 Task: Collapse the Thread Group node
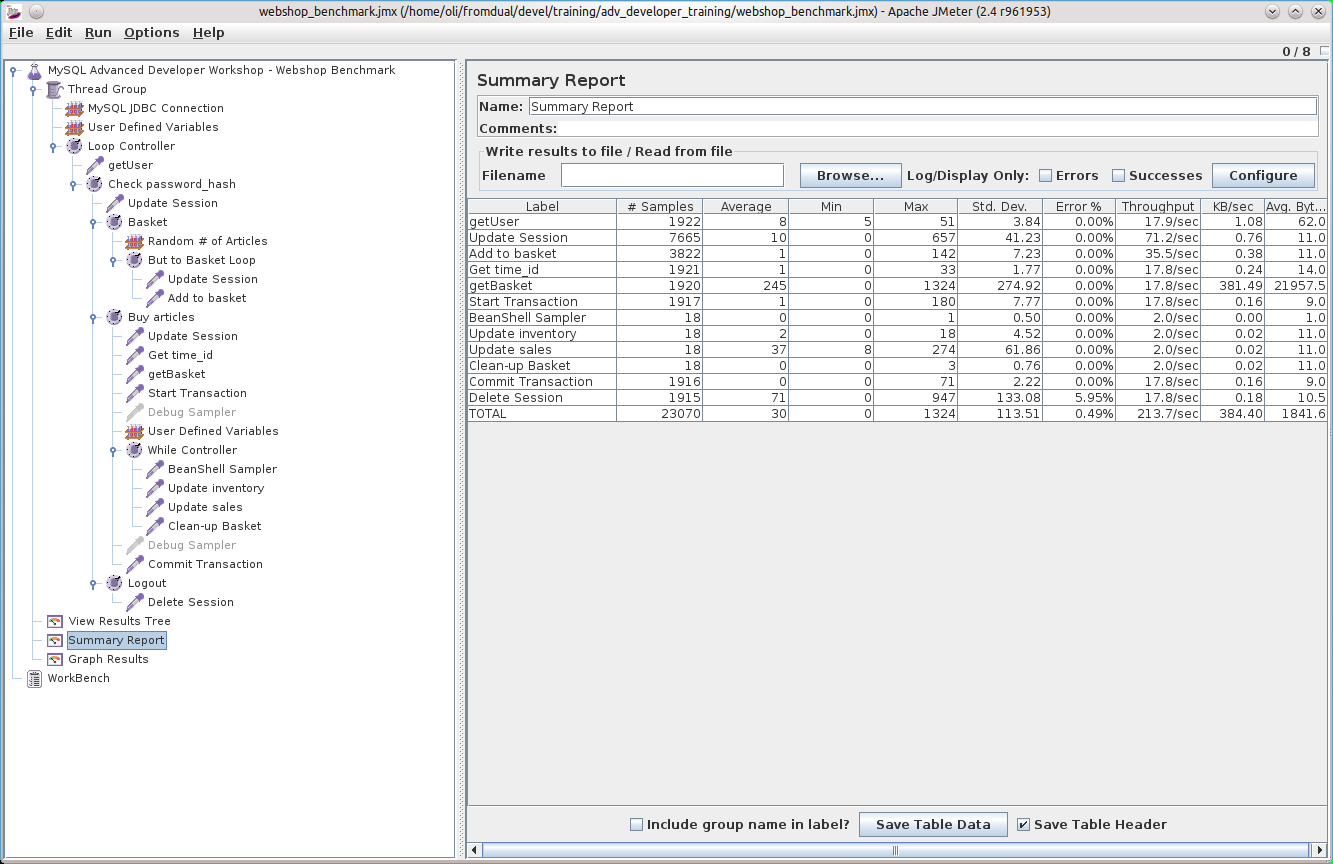[33, 89]
